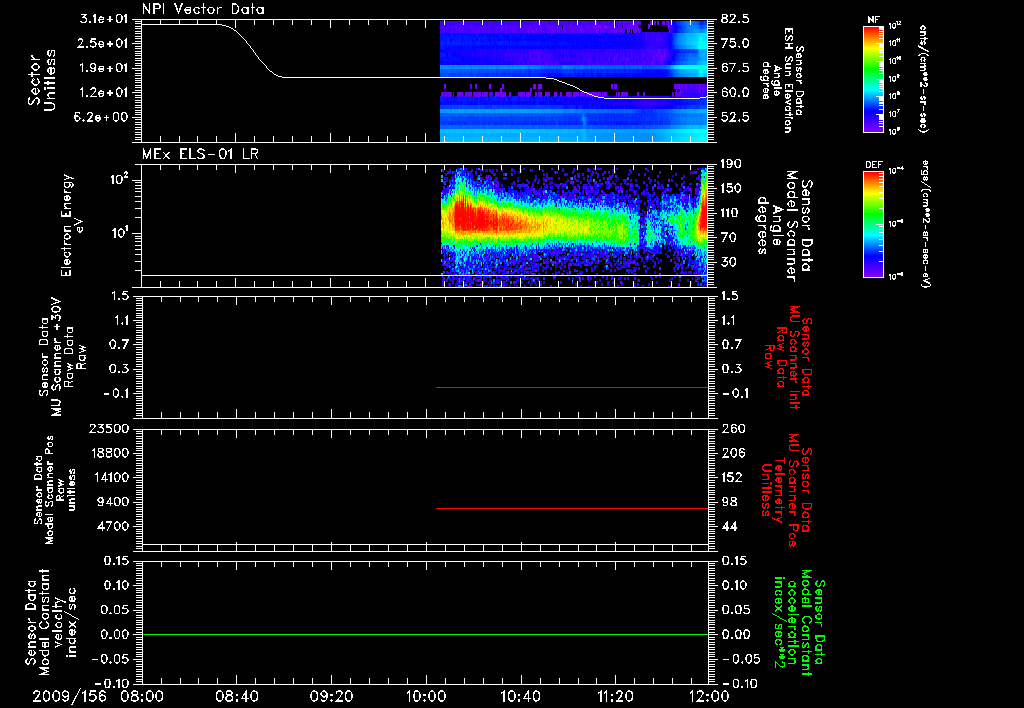Screen dimensions: 1024x708
Task: Click the cnts/(cm**2-sr-sec) units label
Action: coord(923,79)
